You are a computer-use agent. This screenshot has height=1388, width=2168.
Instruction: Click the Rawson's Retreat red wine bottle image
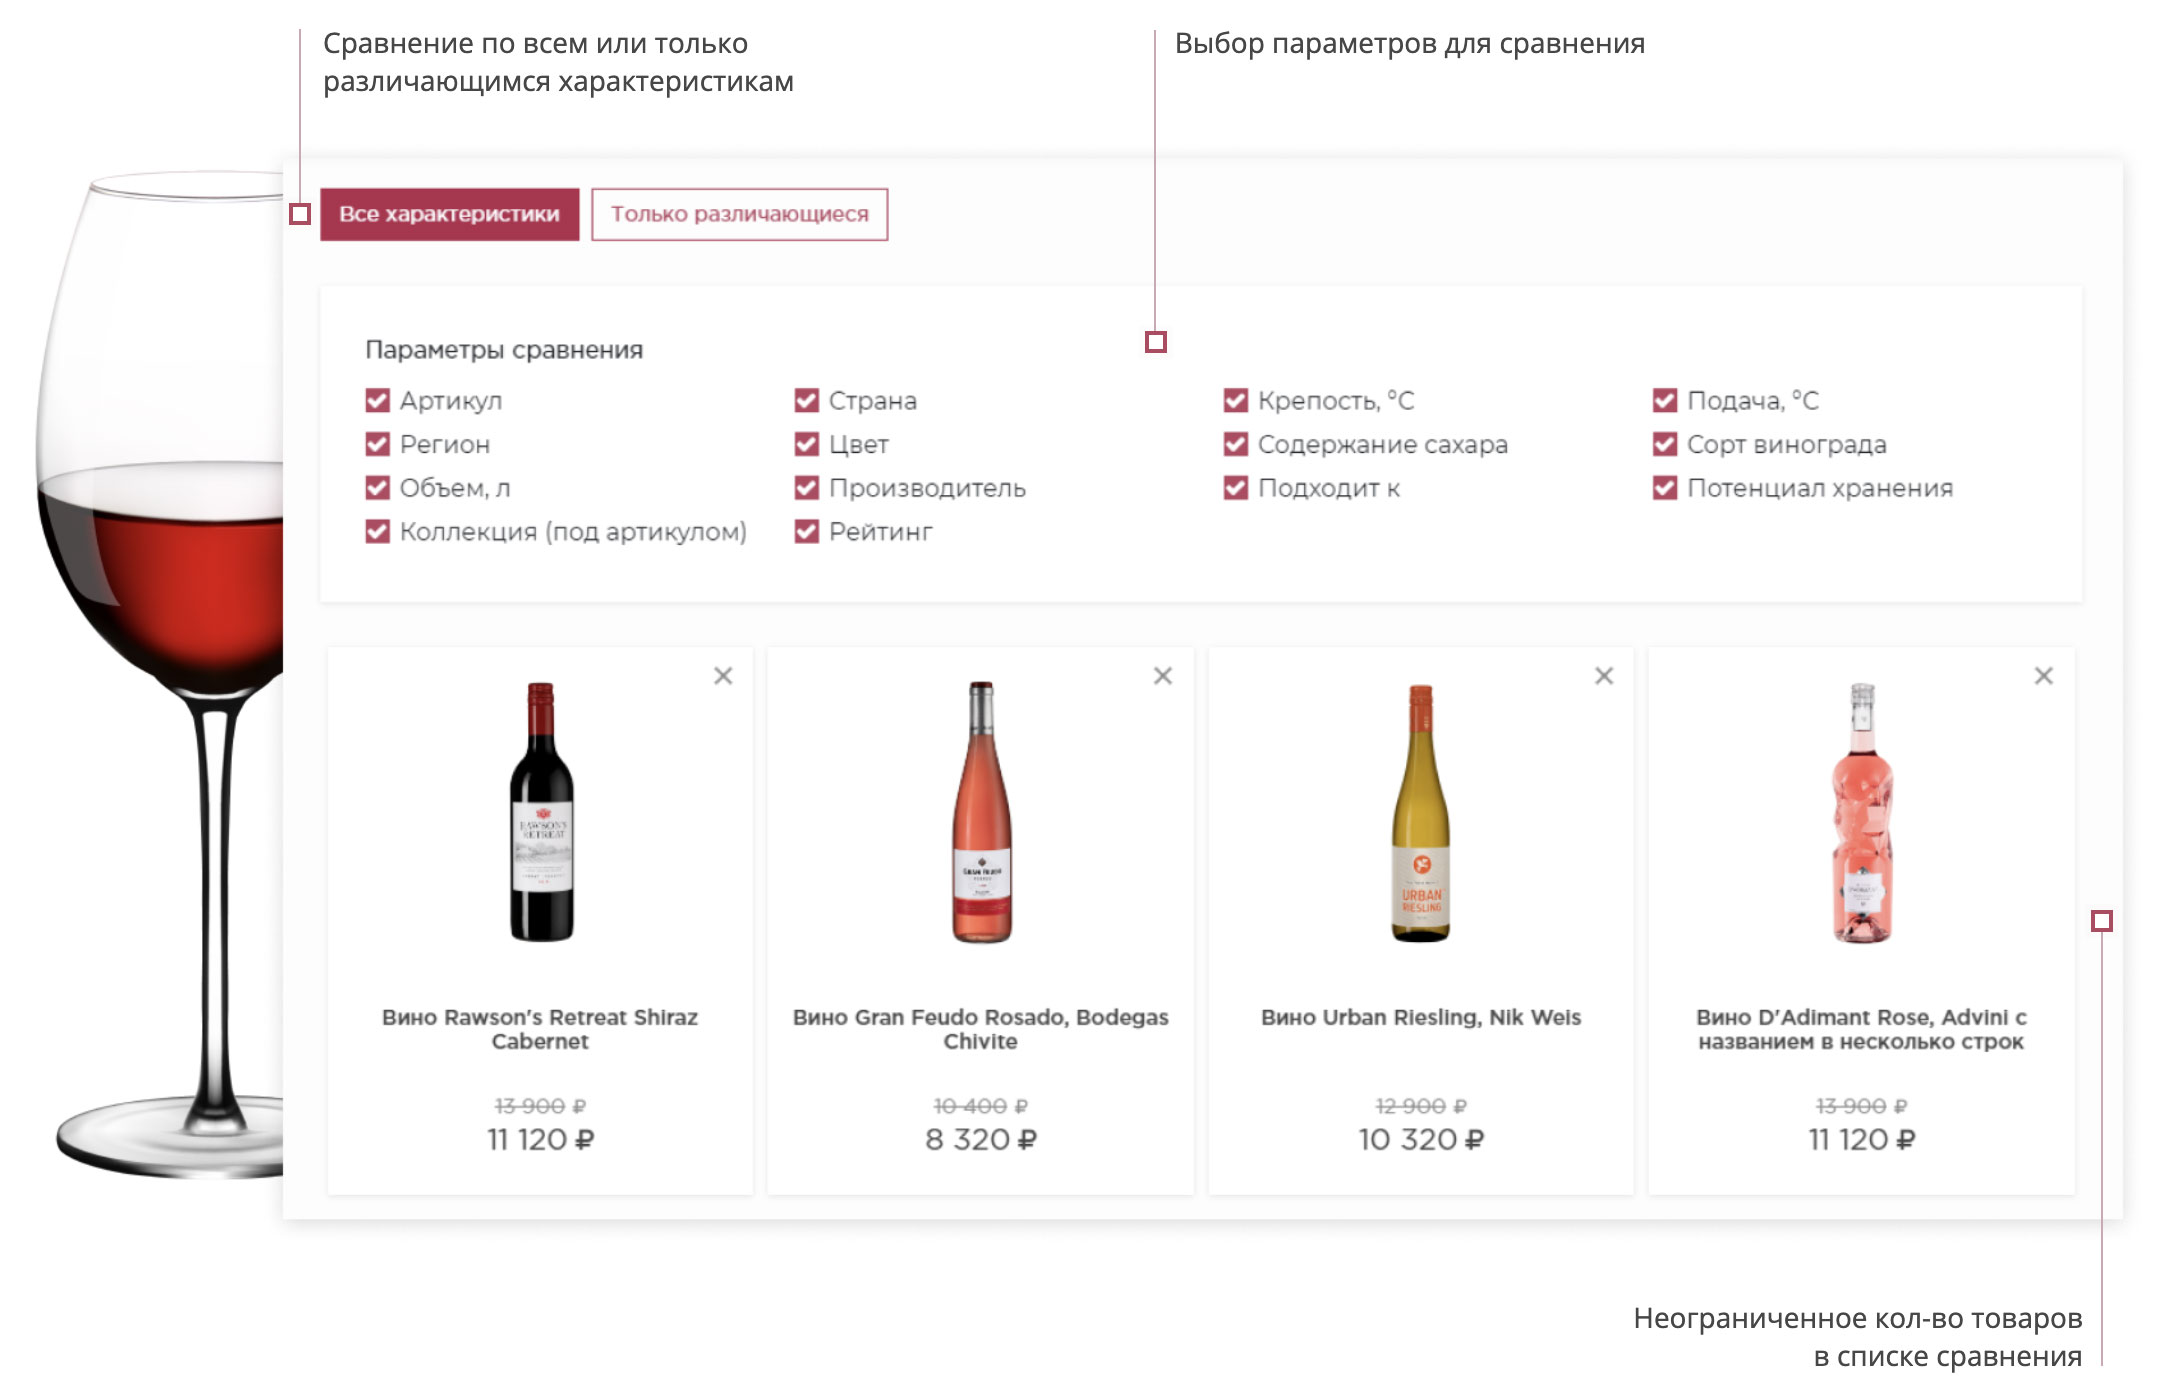541,812
